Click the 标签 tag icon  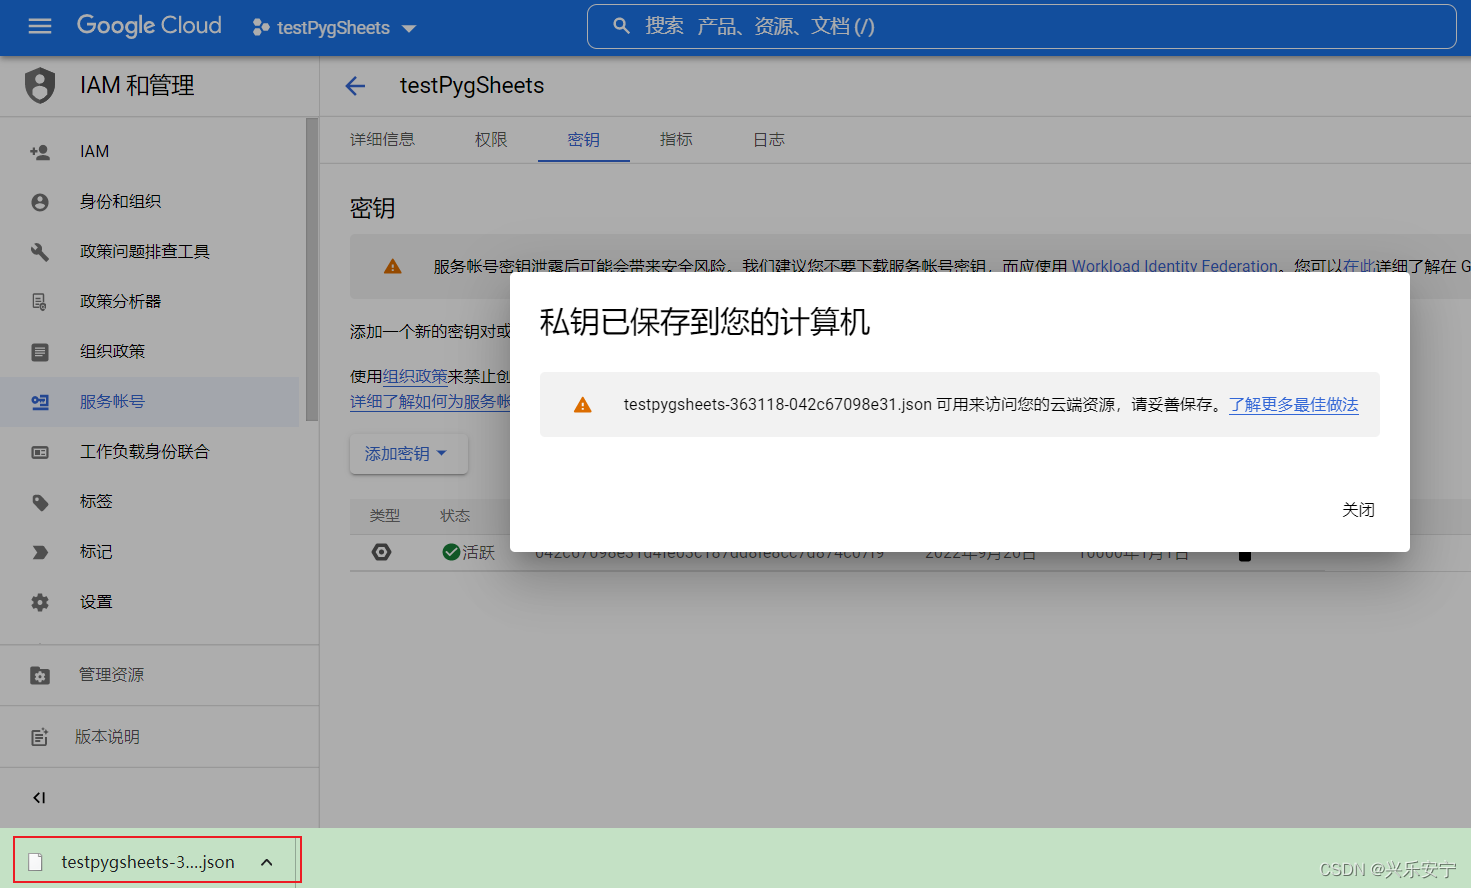pyautogui.click(x=40, y=501)
